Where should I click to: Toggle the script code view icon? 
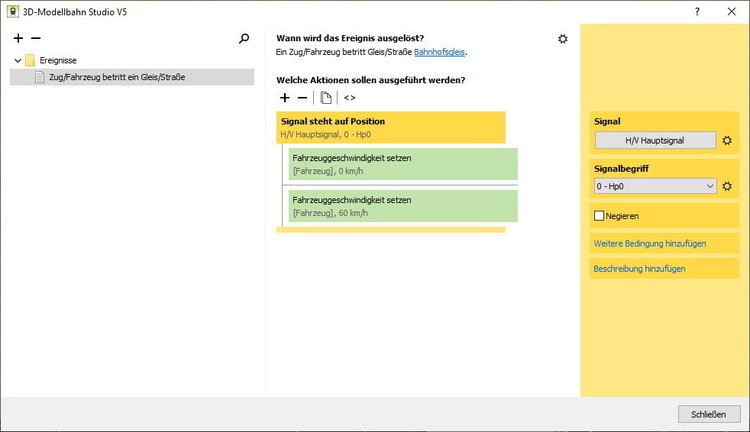tap(349, 98)
